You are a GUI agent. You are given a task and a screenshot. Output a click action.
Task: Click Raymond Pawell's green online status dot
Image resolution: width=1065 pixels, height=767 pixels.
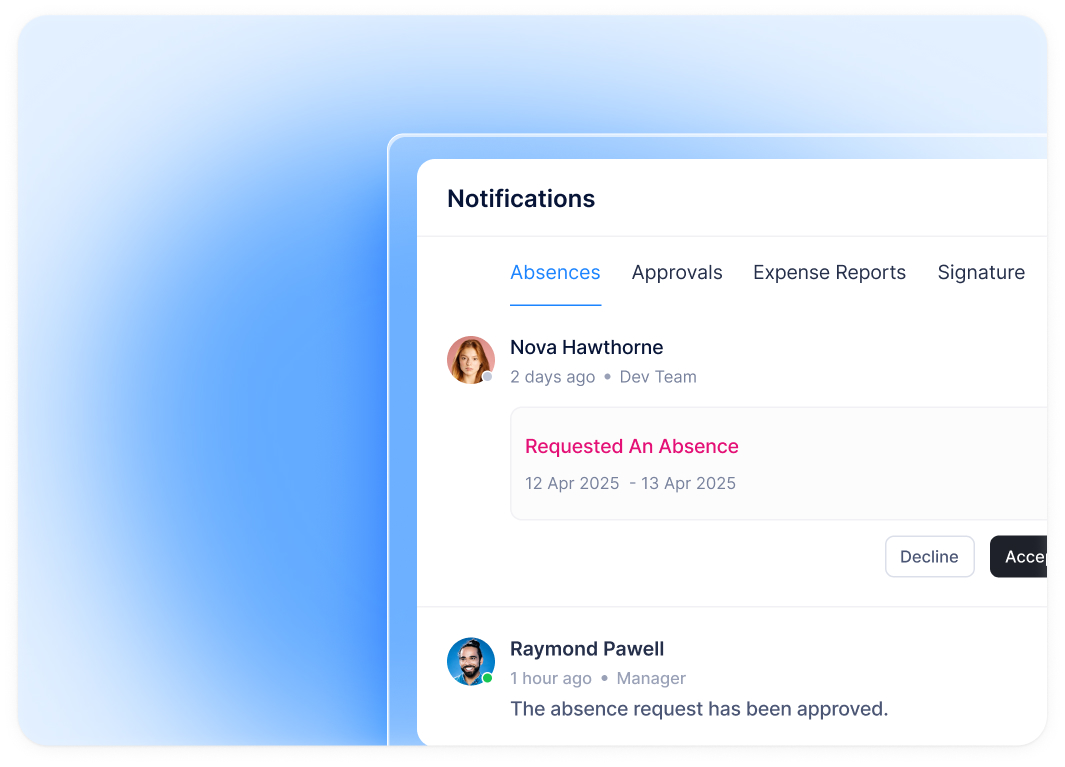488,678
